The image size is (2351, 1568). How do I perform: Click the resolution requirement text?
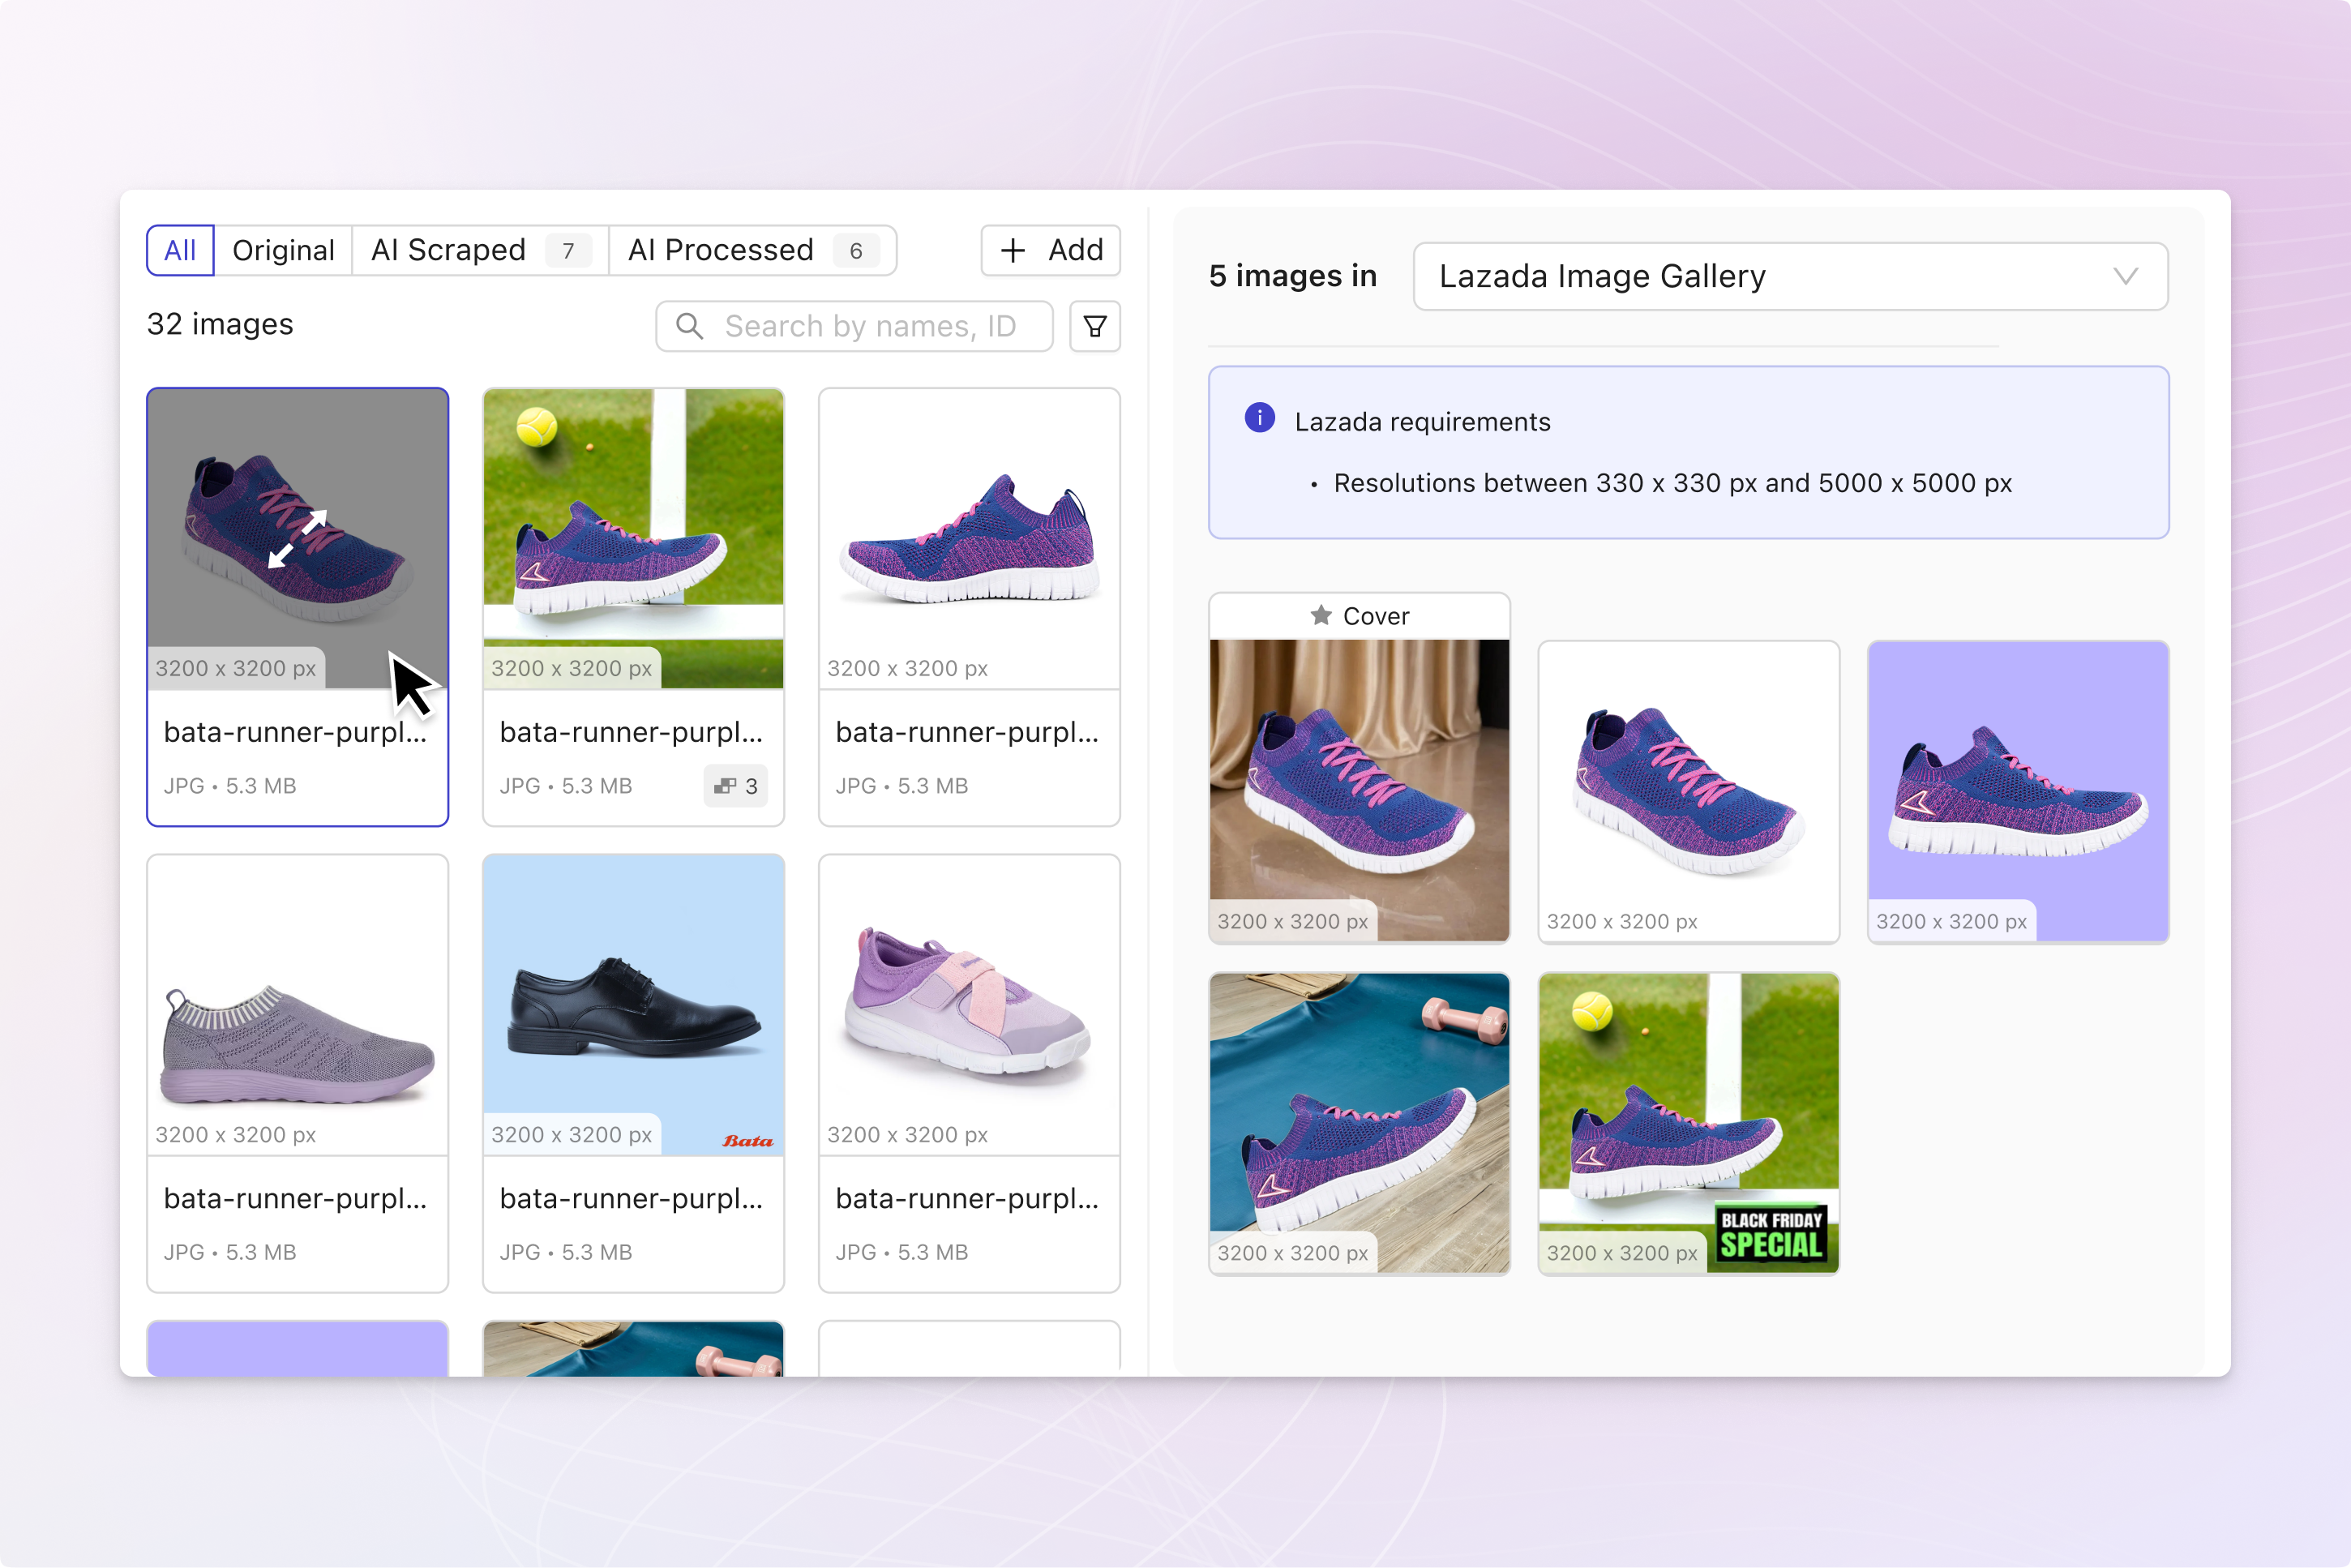pos(1672,483)
